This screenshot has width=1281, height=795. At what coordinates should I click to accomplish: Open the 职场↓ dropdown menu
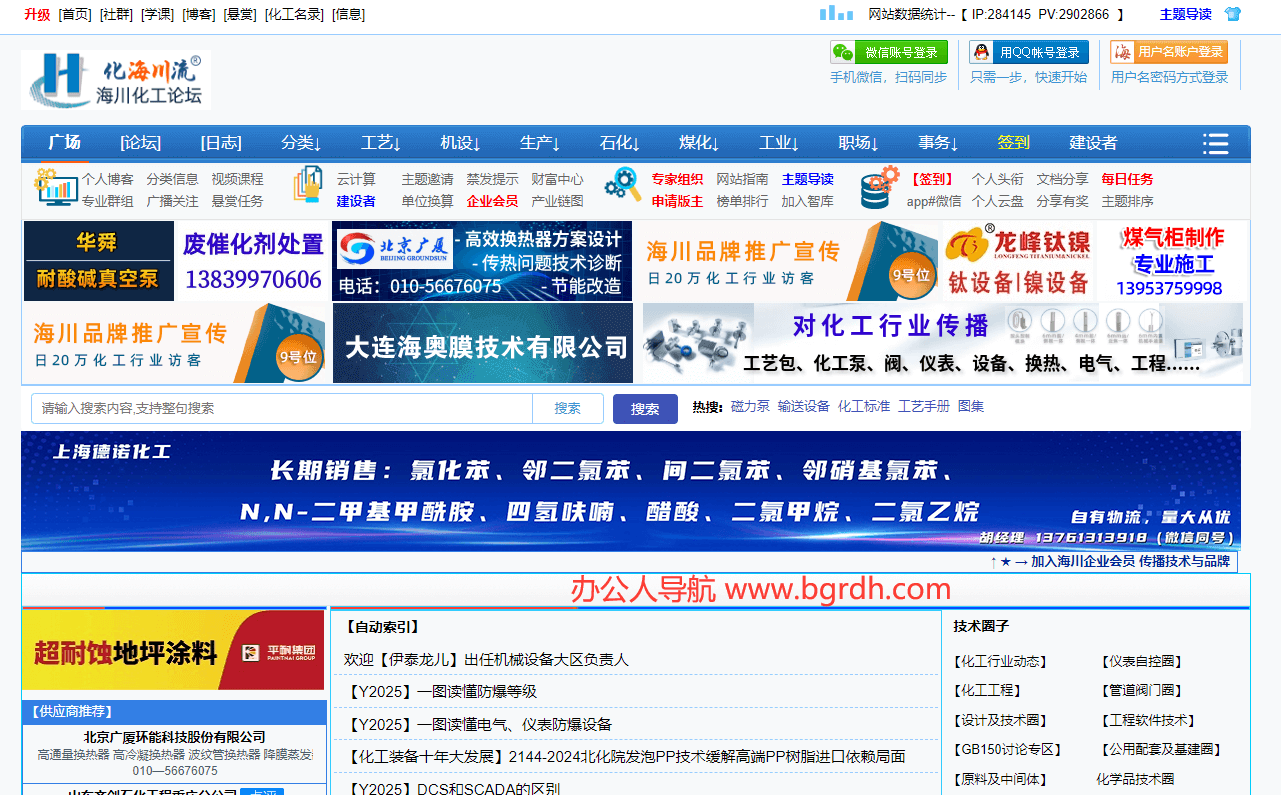click(859, 143)
